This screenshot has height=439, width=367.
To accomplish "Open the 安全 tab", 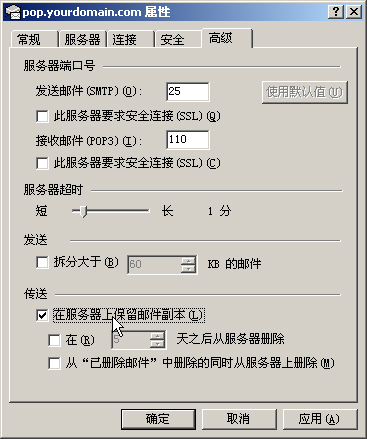I will tap(178, 39).
